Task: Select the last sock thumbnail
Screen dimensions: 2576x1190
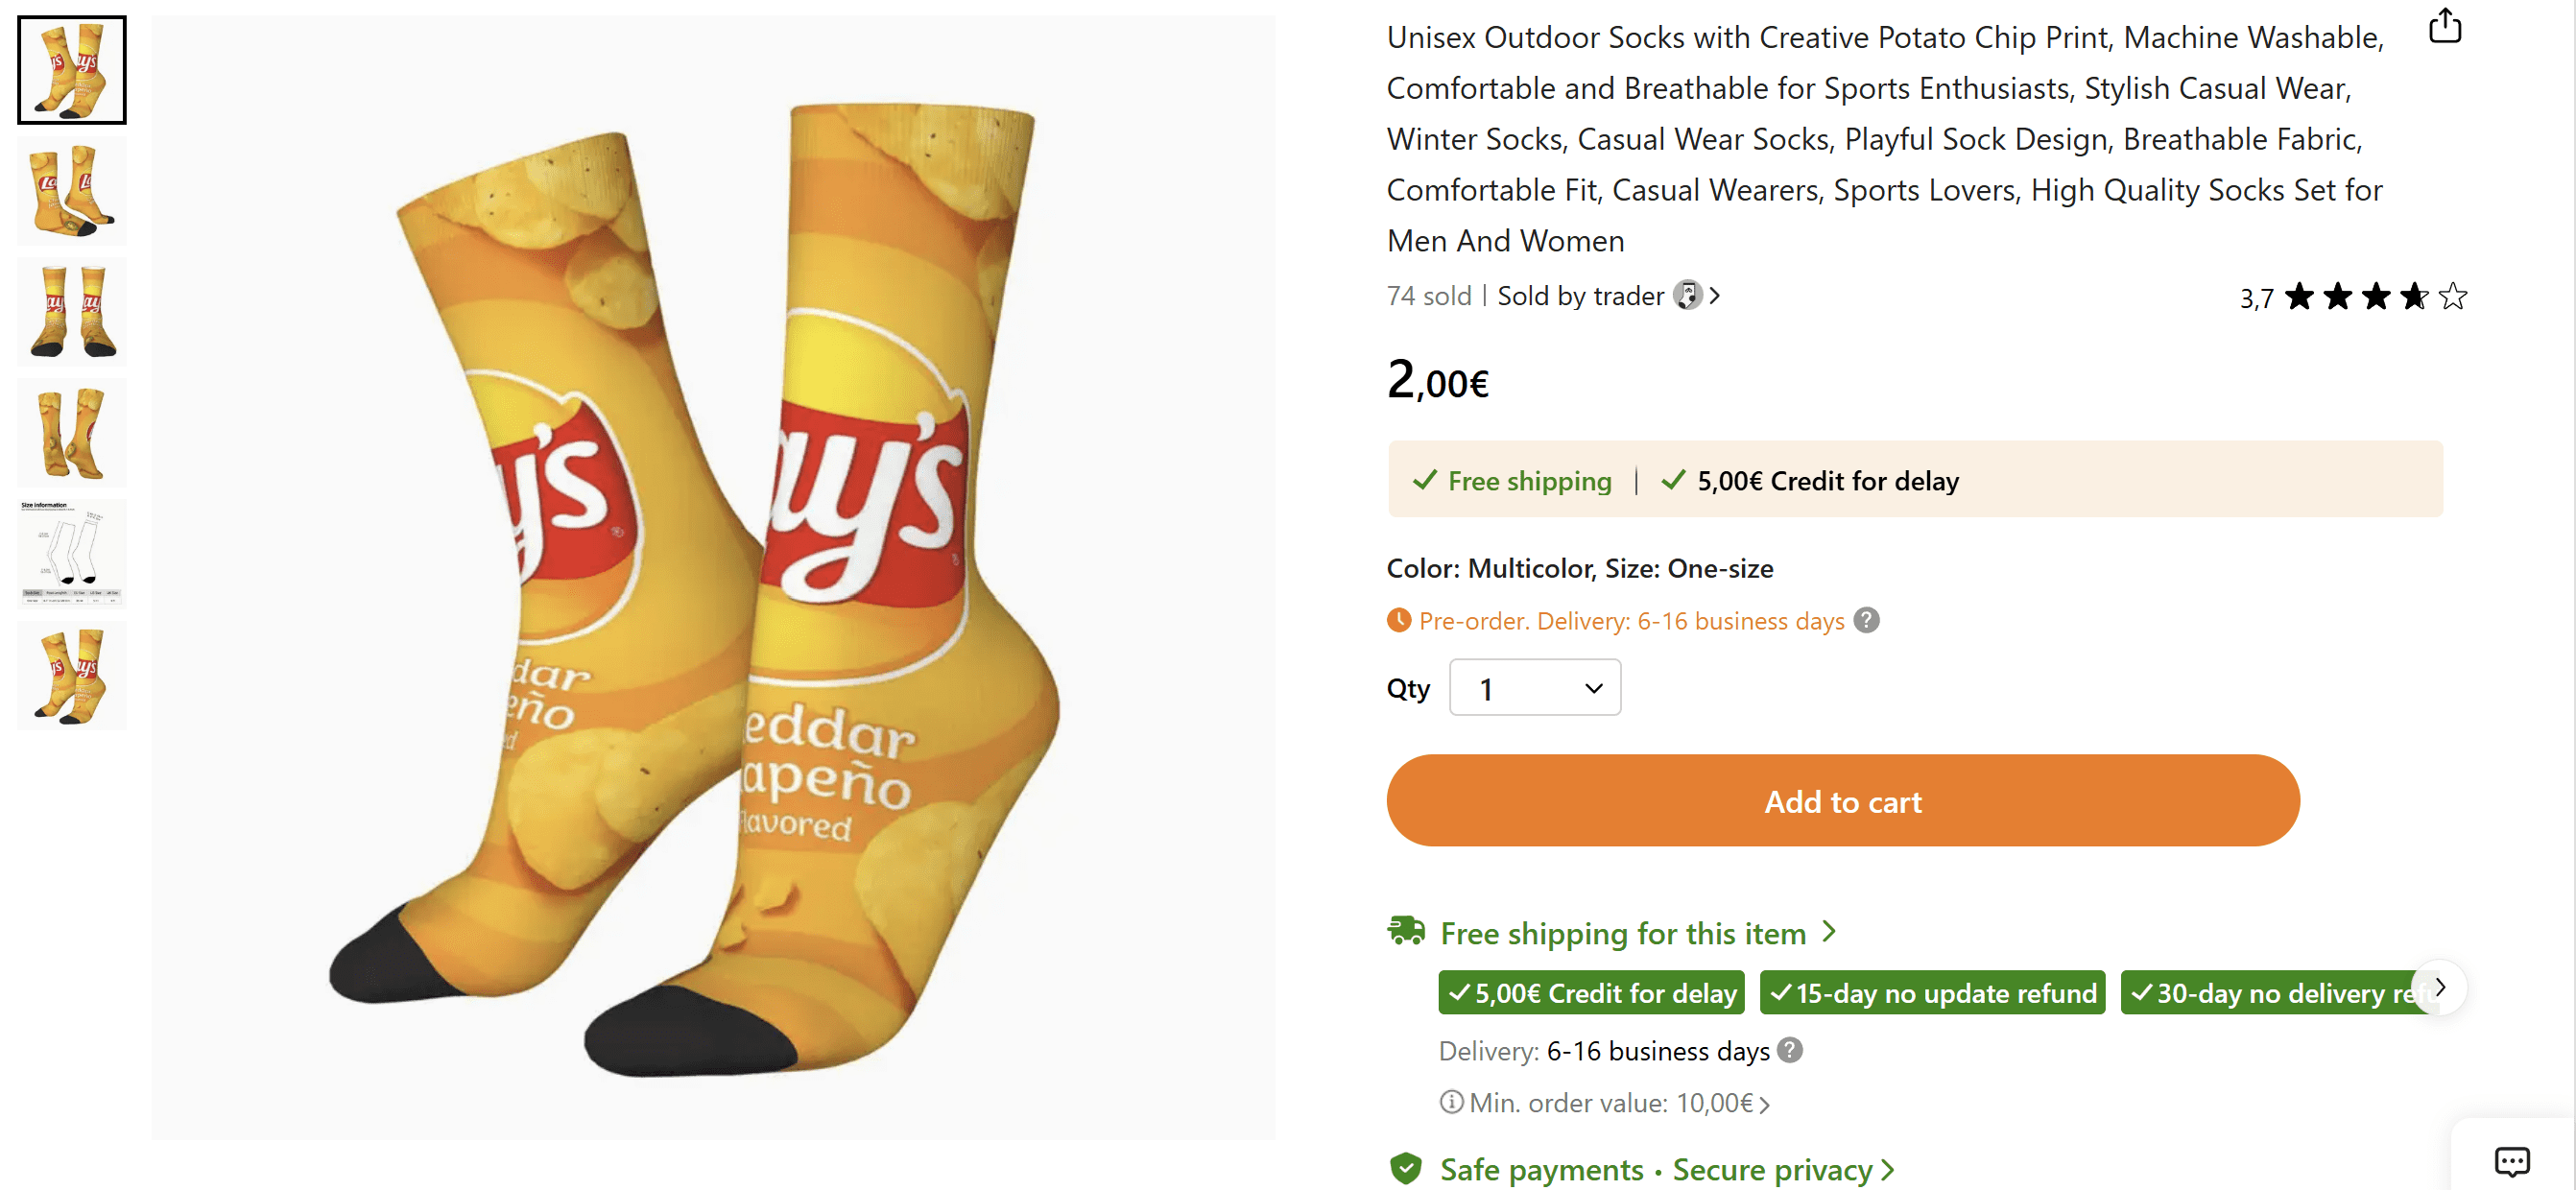Action: [72, 675]
